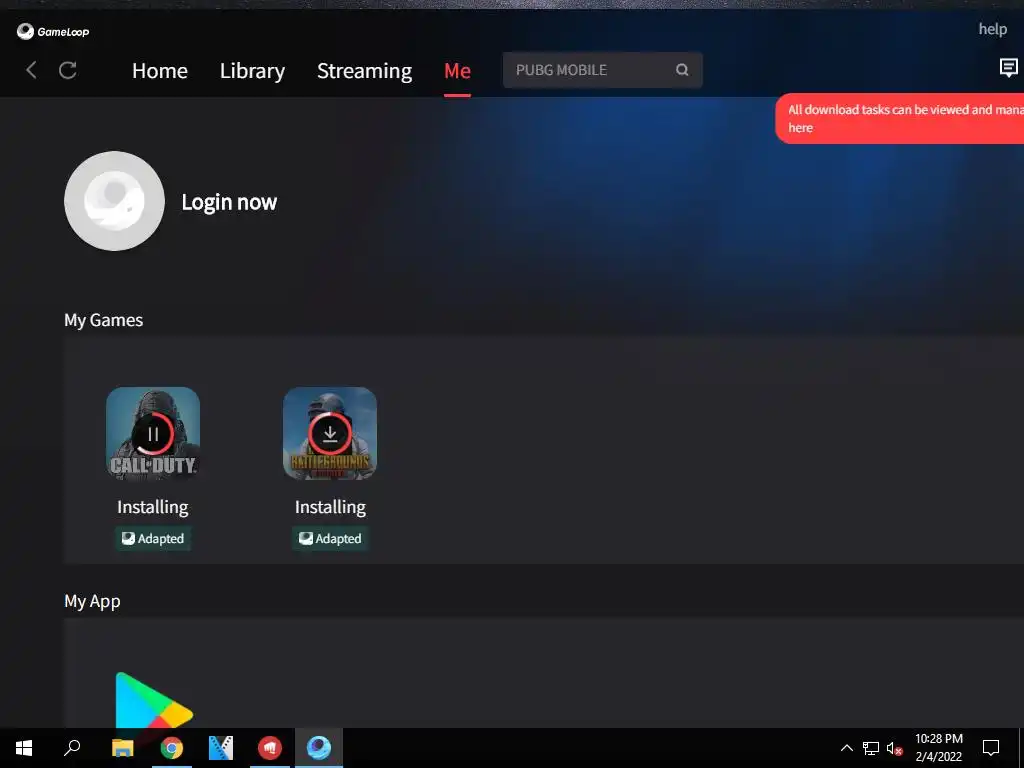The height and width of the screenshot is (768, 1024).
Task: Click the GameLoop logo in the title bar
Action: (x=53, y=31)
